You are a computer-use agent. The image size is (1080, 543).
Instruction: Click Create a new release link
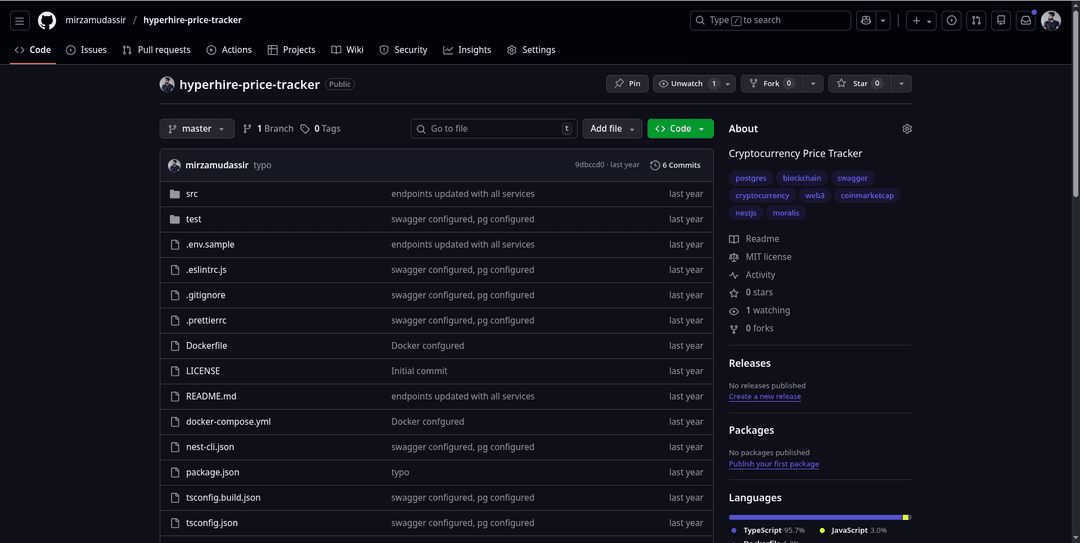coord(765,397)
